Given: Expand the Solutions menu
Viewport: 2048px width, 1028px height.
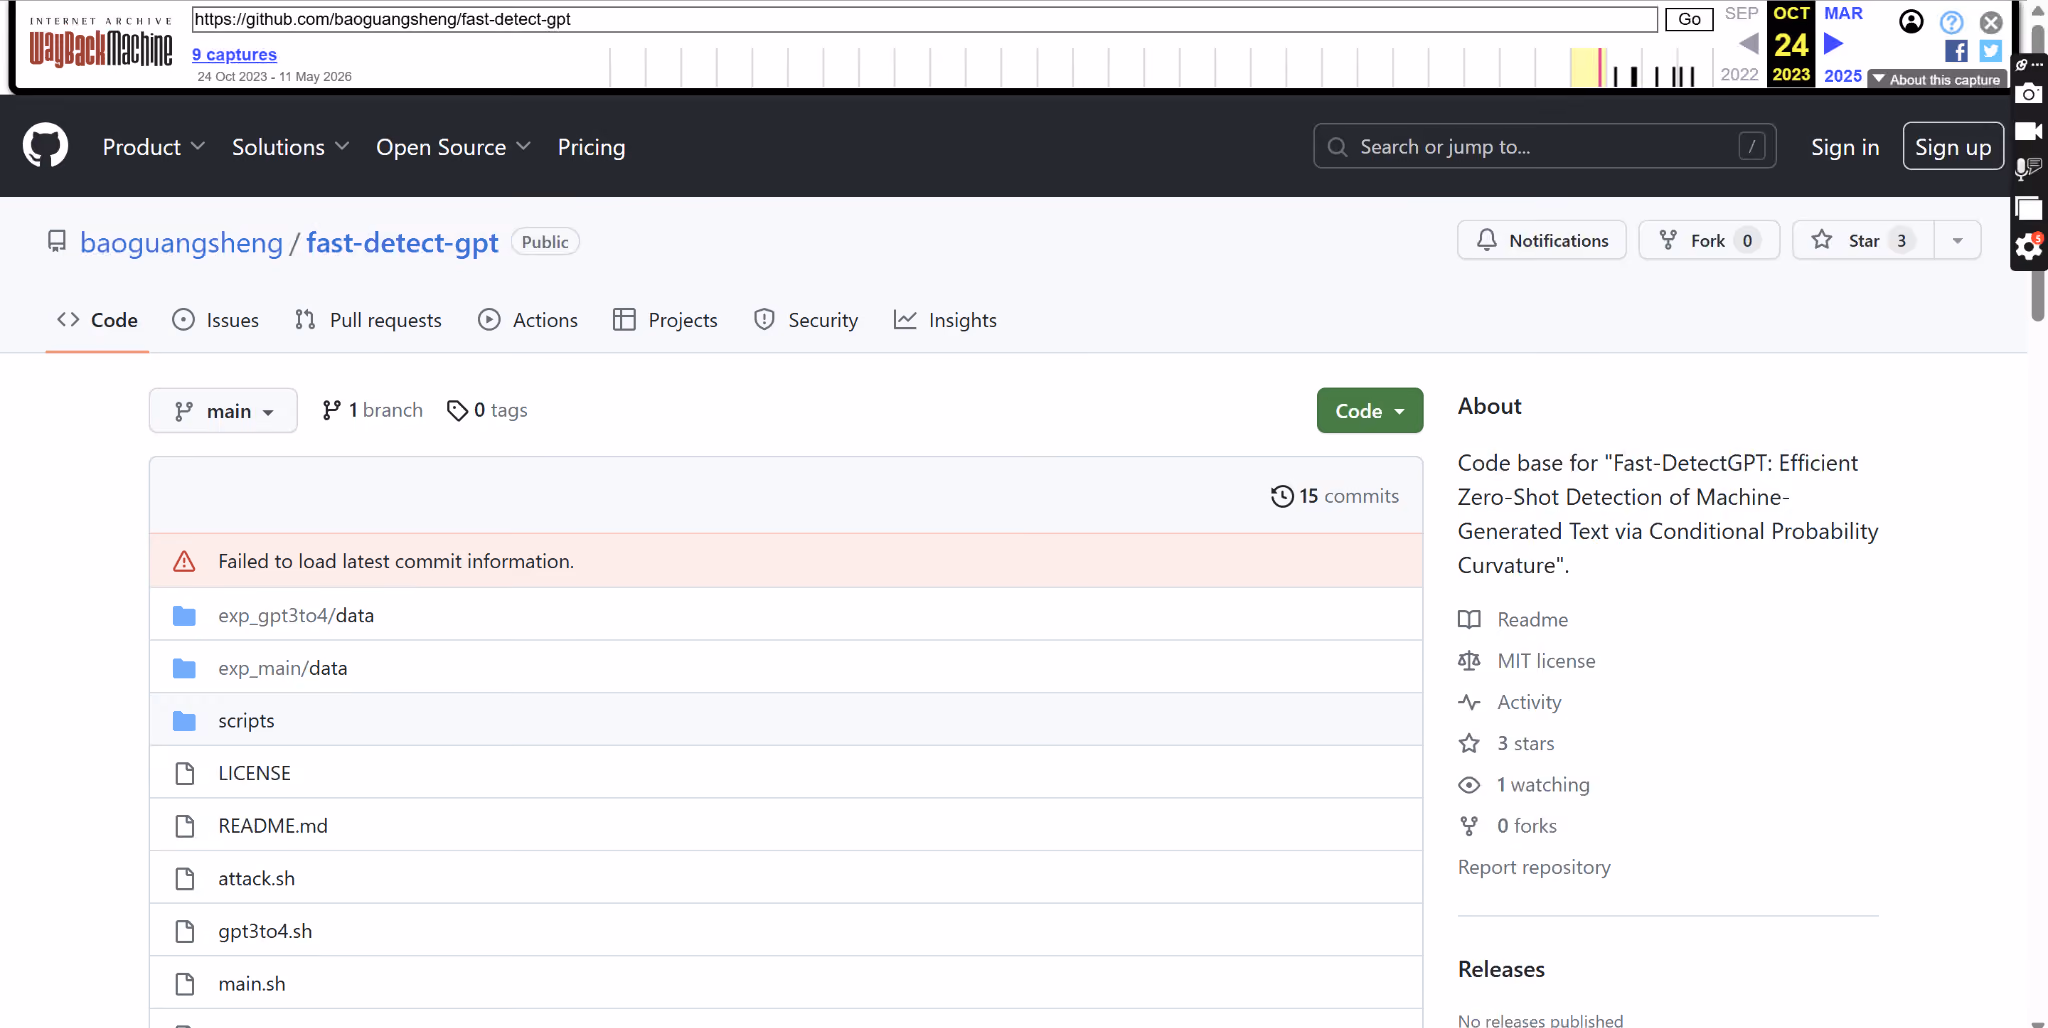Looking at the screenshot, I should pos(290,147).
